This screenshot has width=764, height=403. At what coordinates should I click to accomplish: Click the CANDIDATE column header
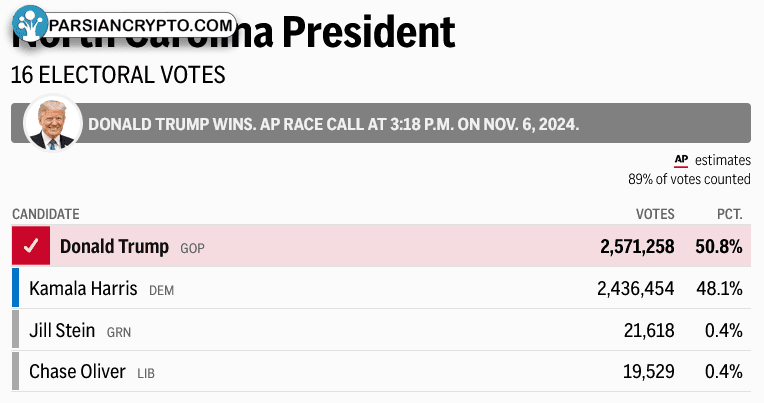46,214
